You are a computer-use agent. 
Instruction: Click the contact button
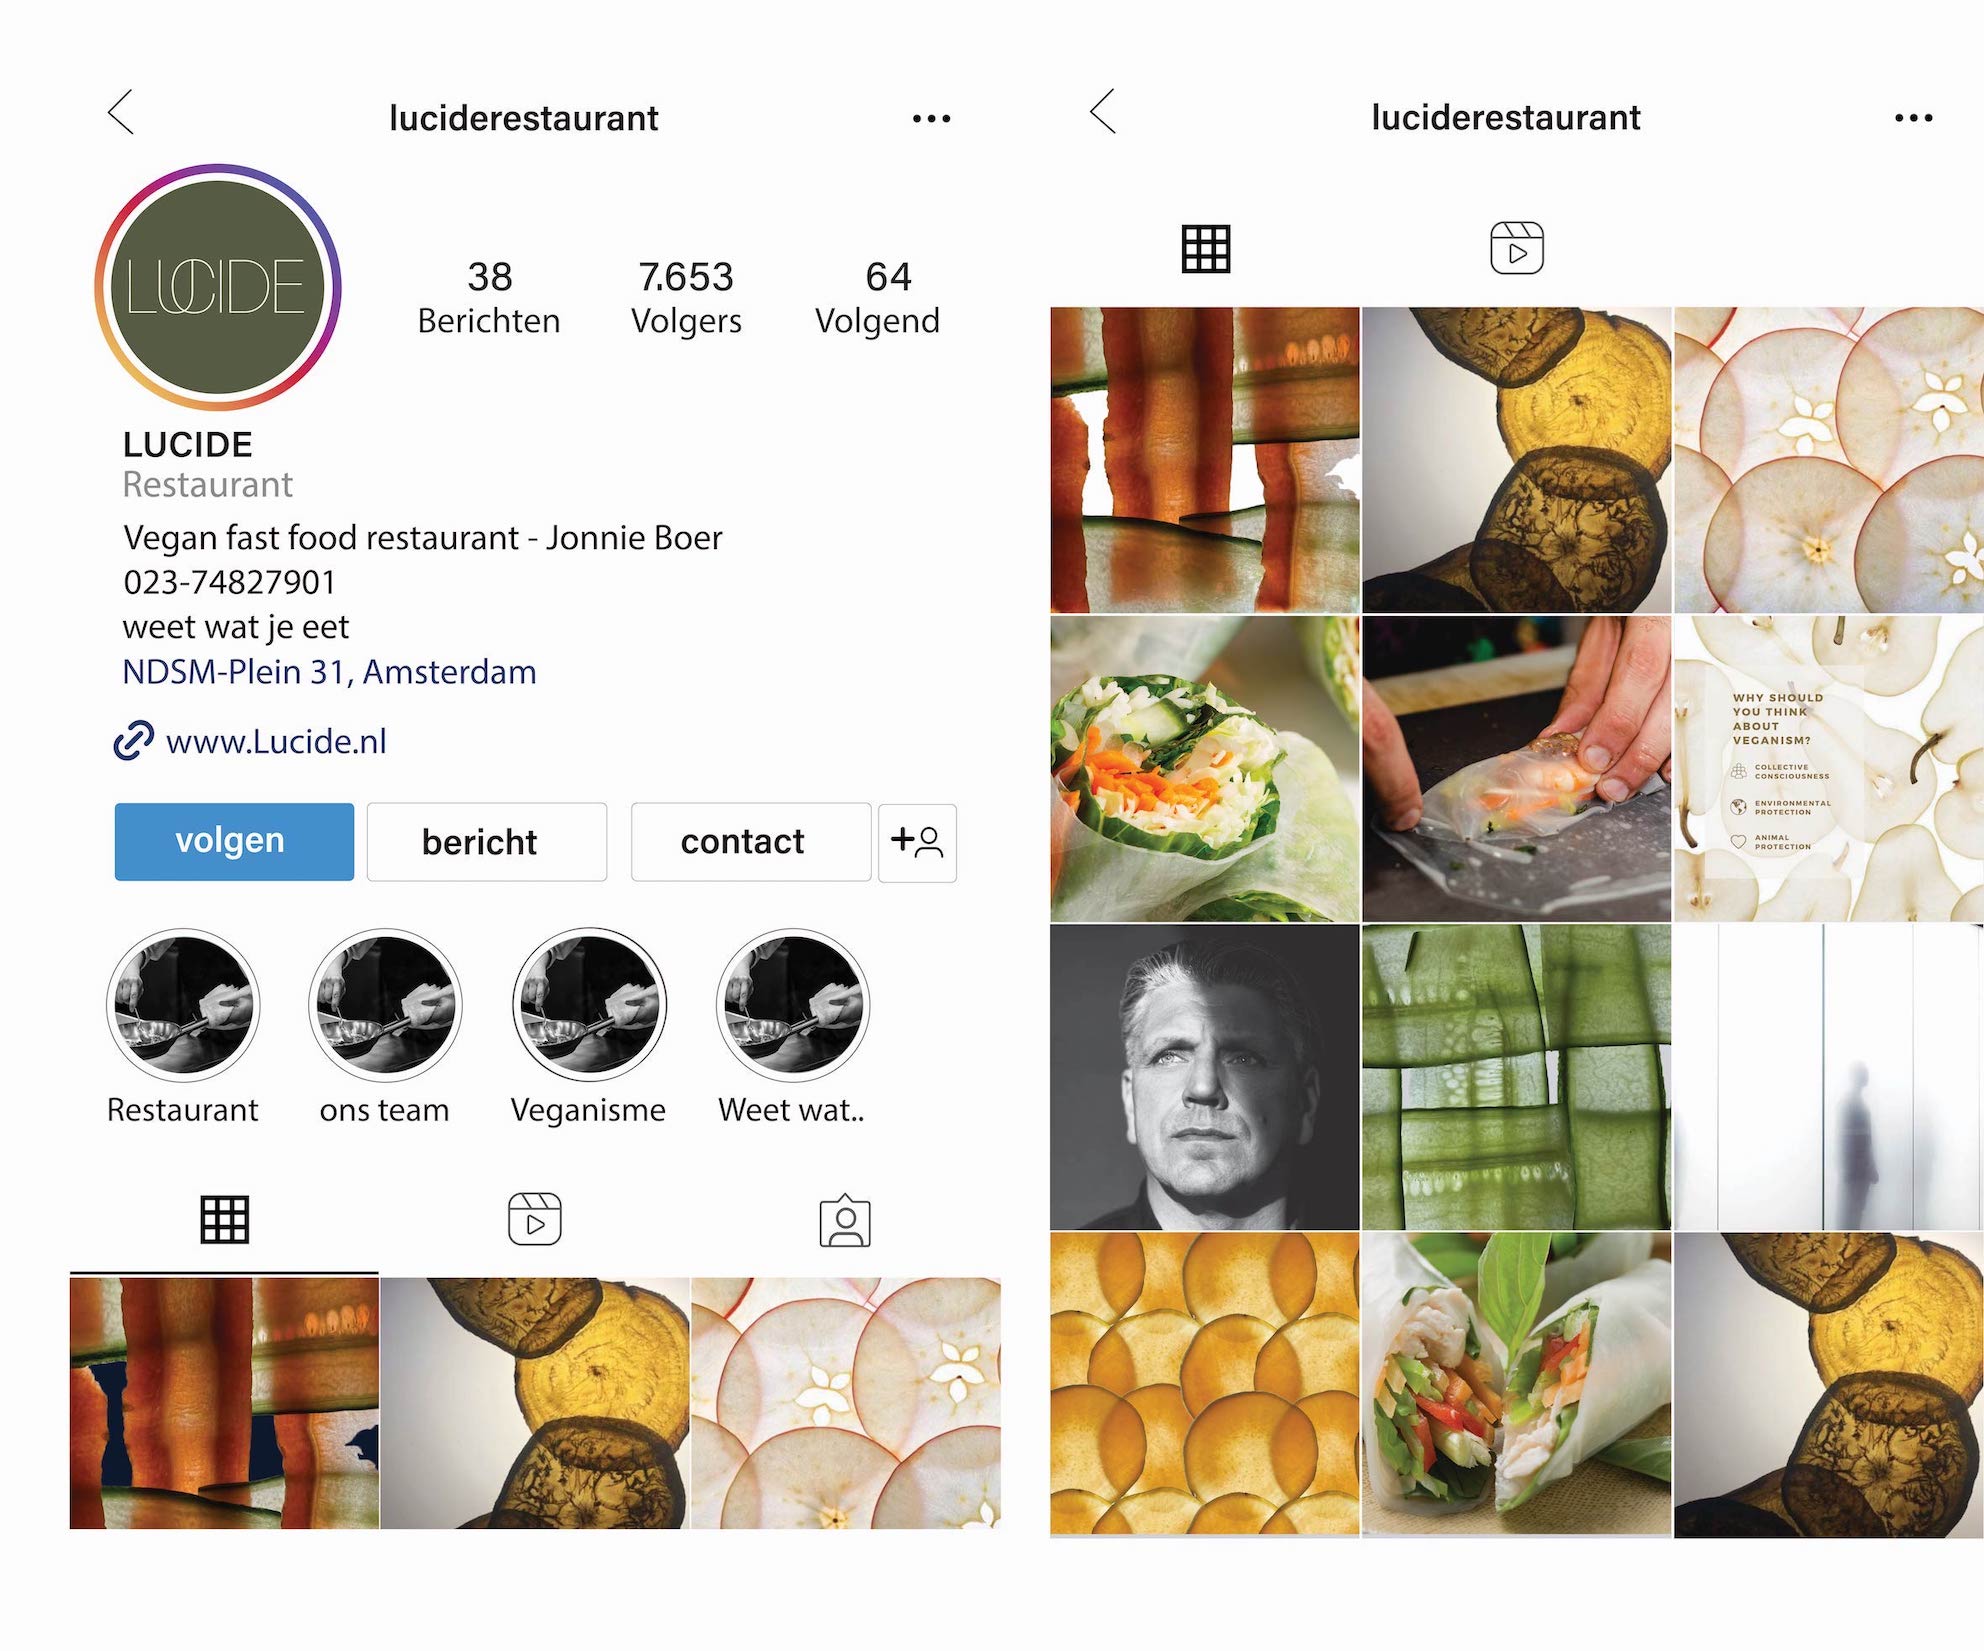click(751, 842)
